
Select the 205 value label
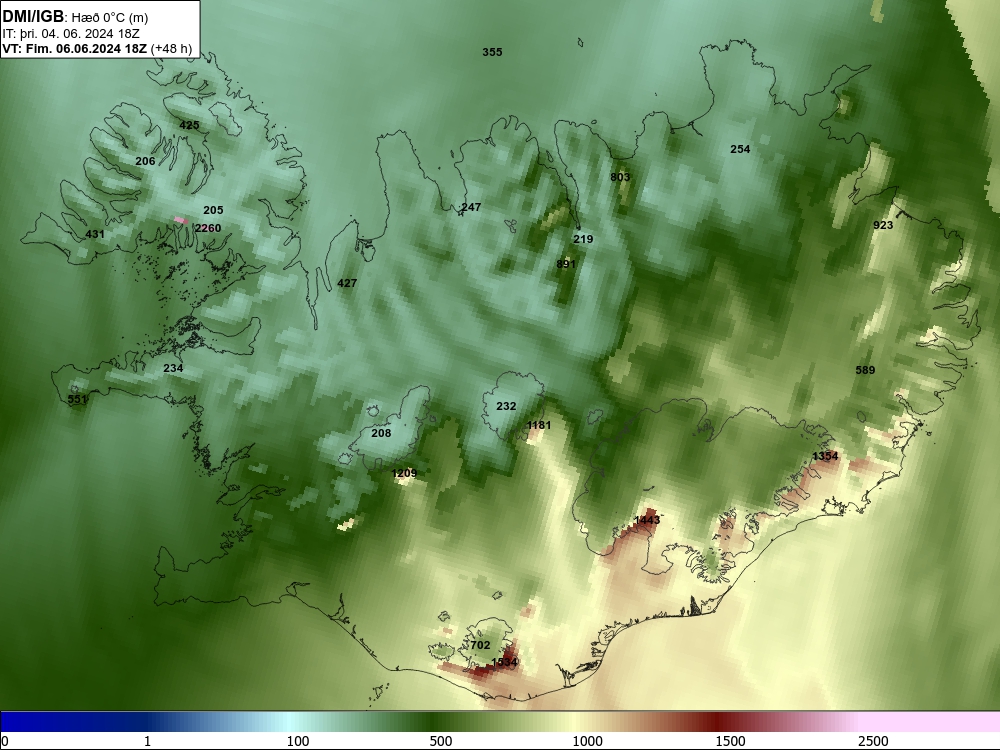coord(214,210)
